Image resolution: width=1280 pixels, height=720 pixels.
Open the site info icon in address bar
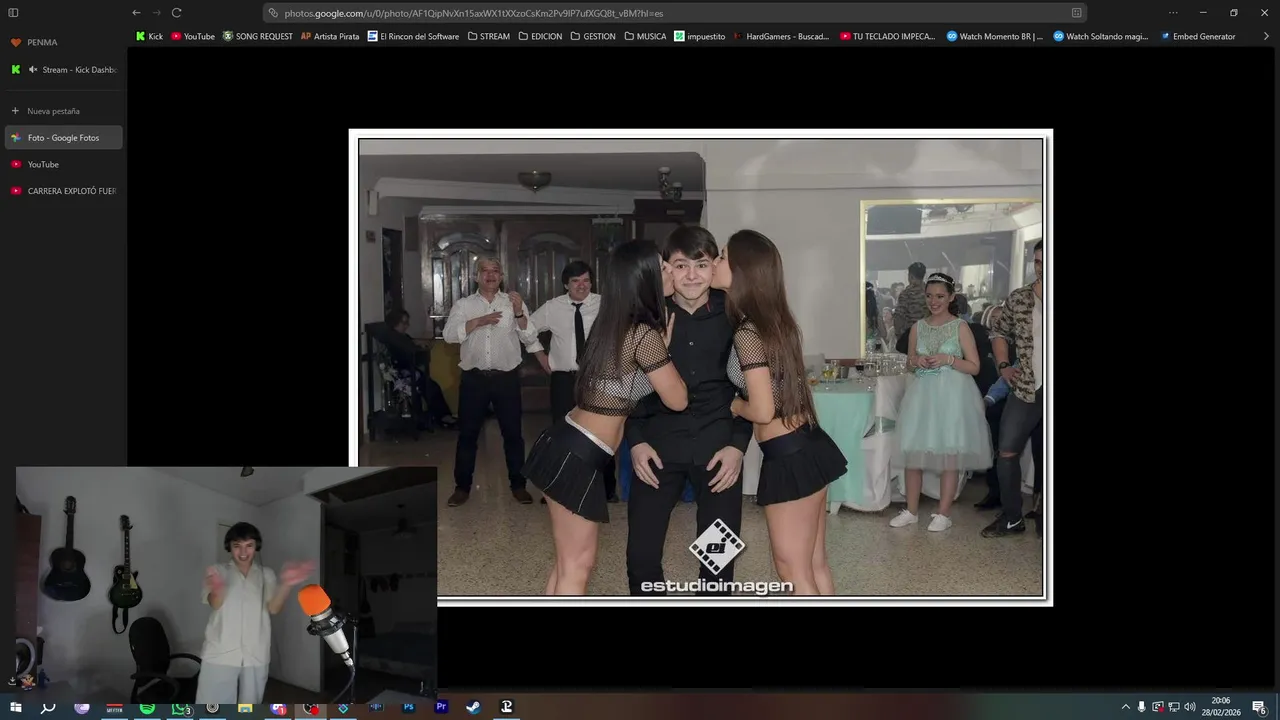pyautogui.click(x=273, y=13)
